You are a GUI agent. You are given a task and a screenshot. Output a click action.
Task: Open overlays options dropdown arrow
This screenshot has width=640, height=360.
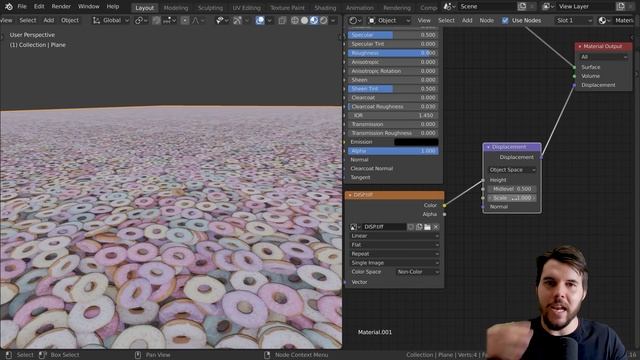point(269,20)
